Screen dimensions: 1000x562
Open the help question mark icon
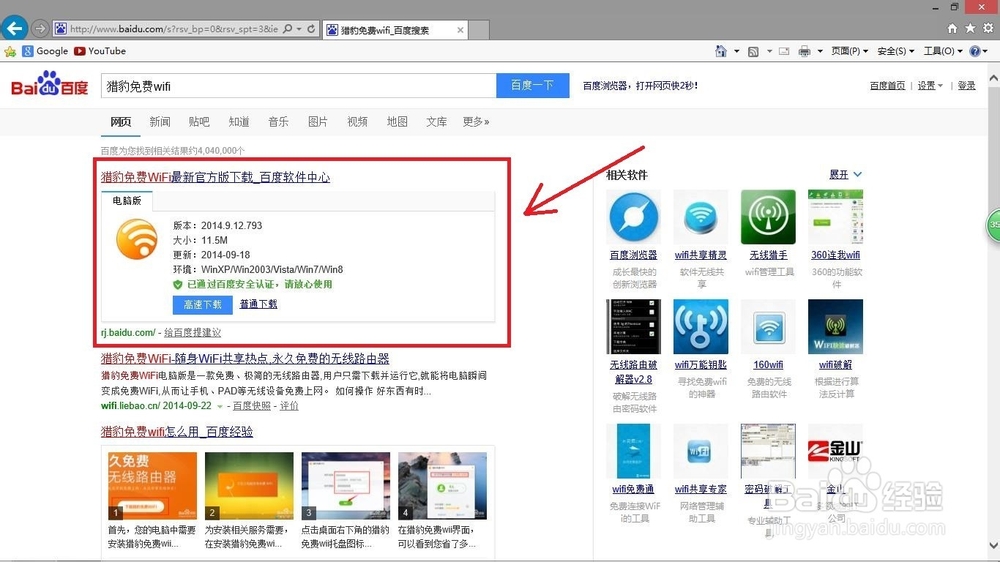coord(974,51)
